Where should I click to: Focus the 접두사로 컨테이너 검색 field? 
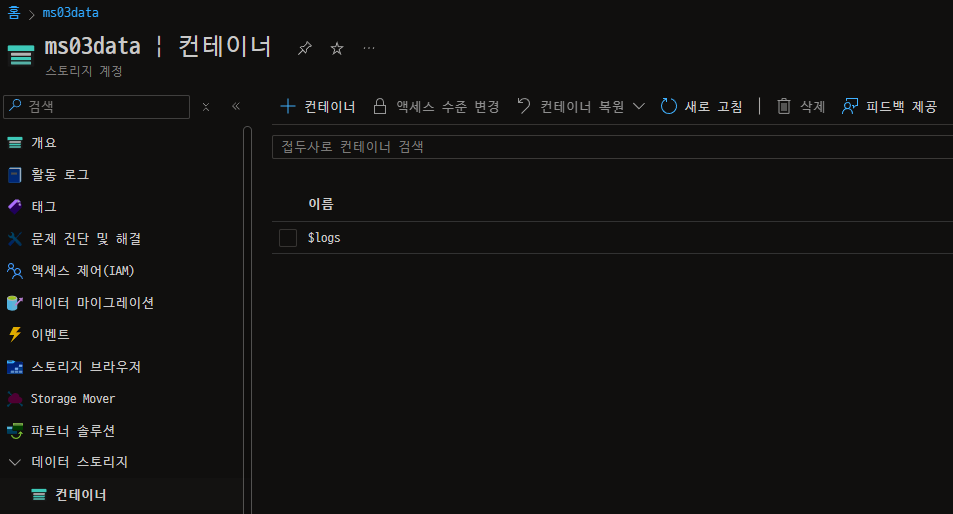pos(613,147)
